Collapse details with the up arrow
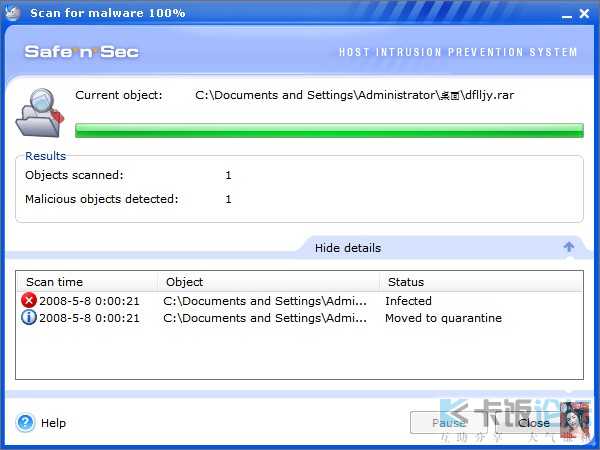600x450 pixels. coord(569,247)
